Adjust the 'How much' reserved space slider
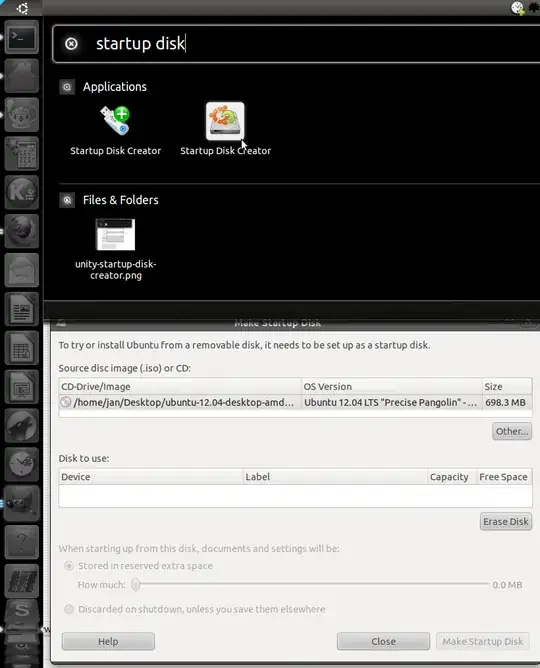This screenshot has width=540, height=668. click(136, 584)
